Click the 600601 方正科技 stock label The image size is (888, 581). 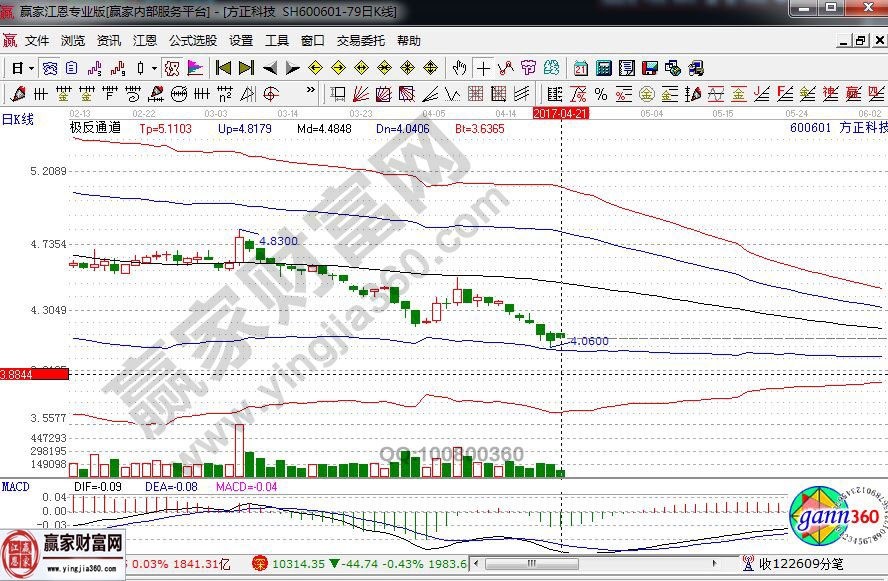tap(837, 128)
